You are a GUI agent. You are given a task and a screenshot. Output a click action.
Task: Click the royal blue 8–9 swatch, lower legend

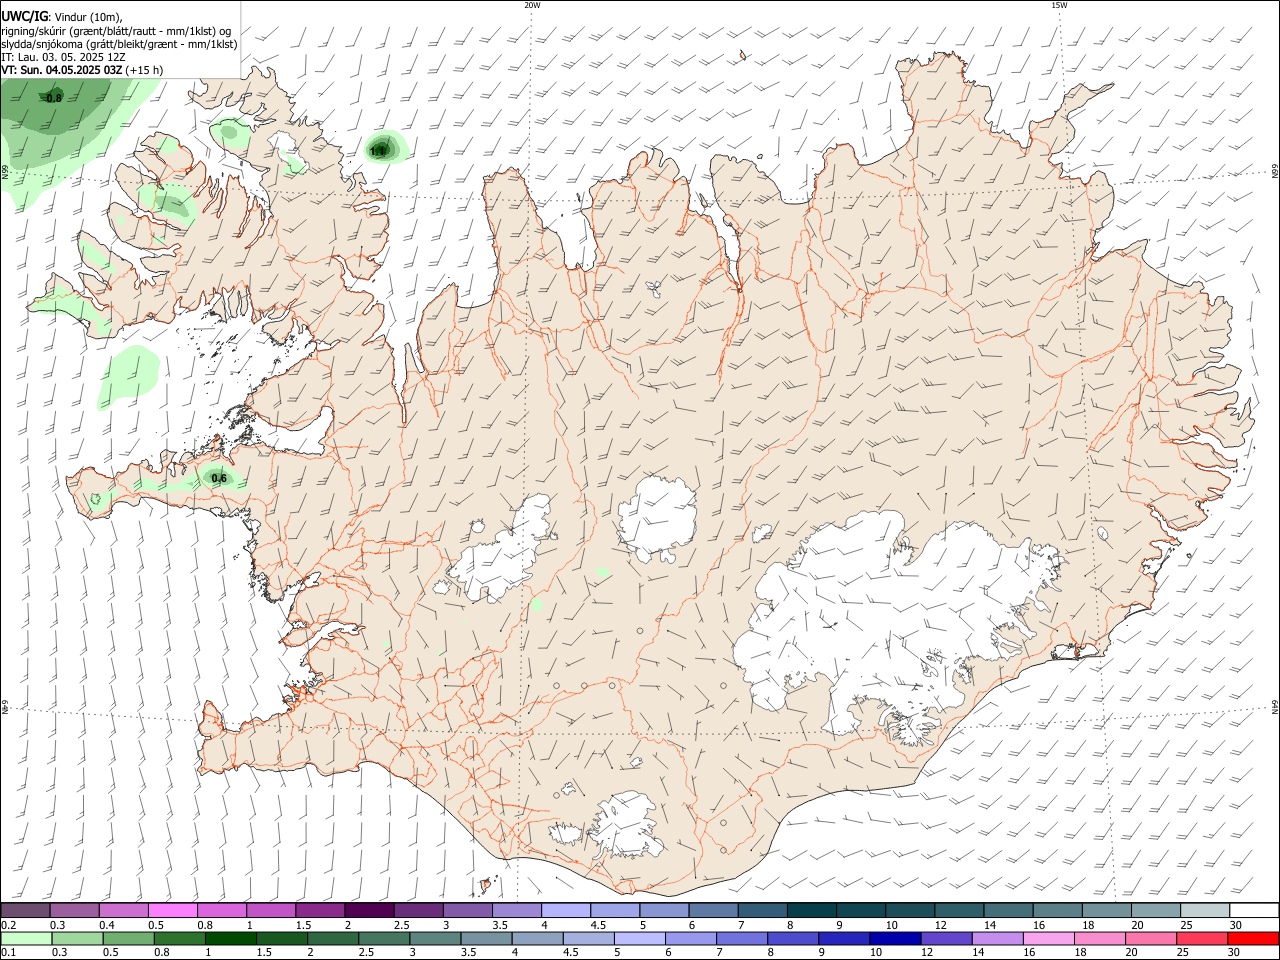click(793, 938)
